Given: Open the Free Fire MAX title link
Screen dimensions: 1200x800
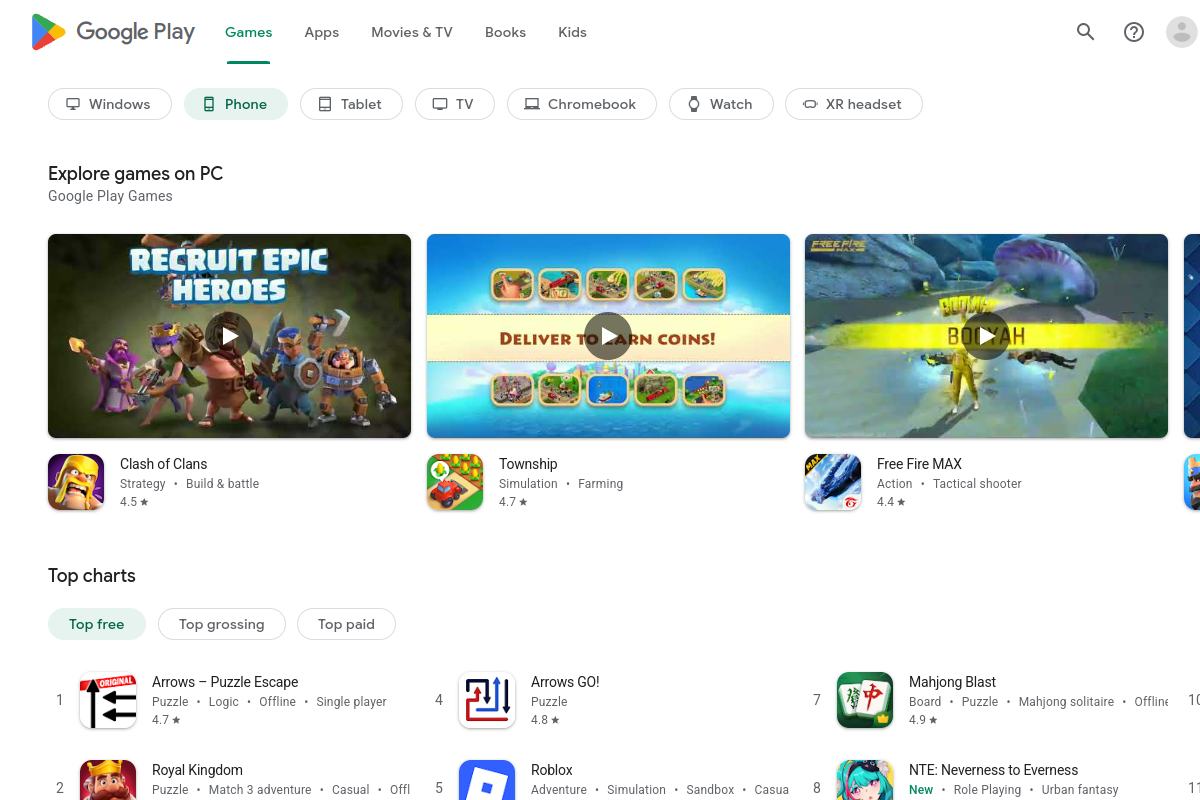Looking at the screenshot, I should [x=919, y=464].
